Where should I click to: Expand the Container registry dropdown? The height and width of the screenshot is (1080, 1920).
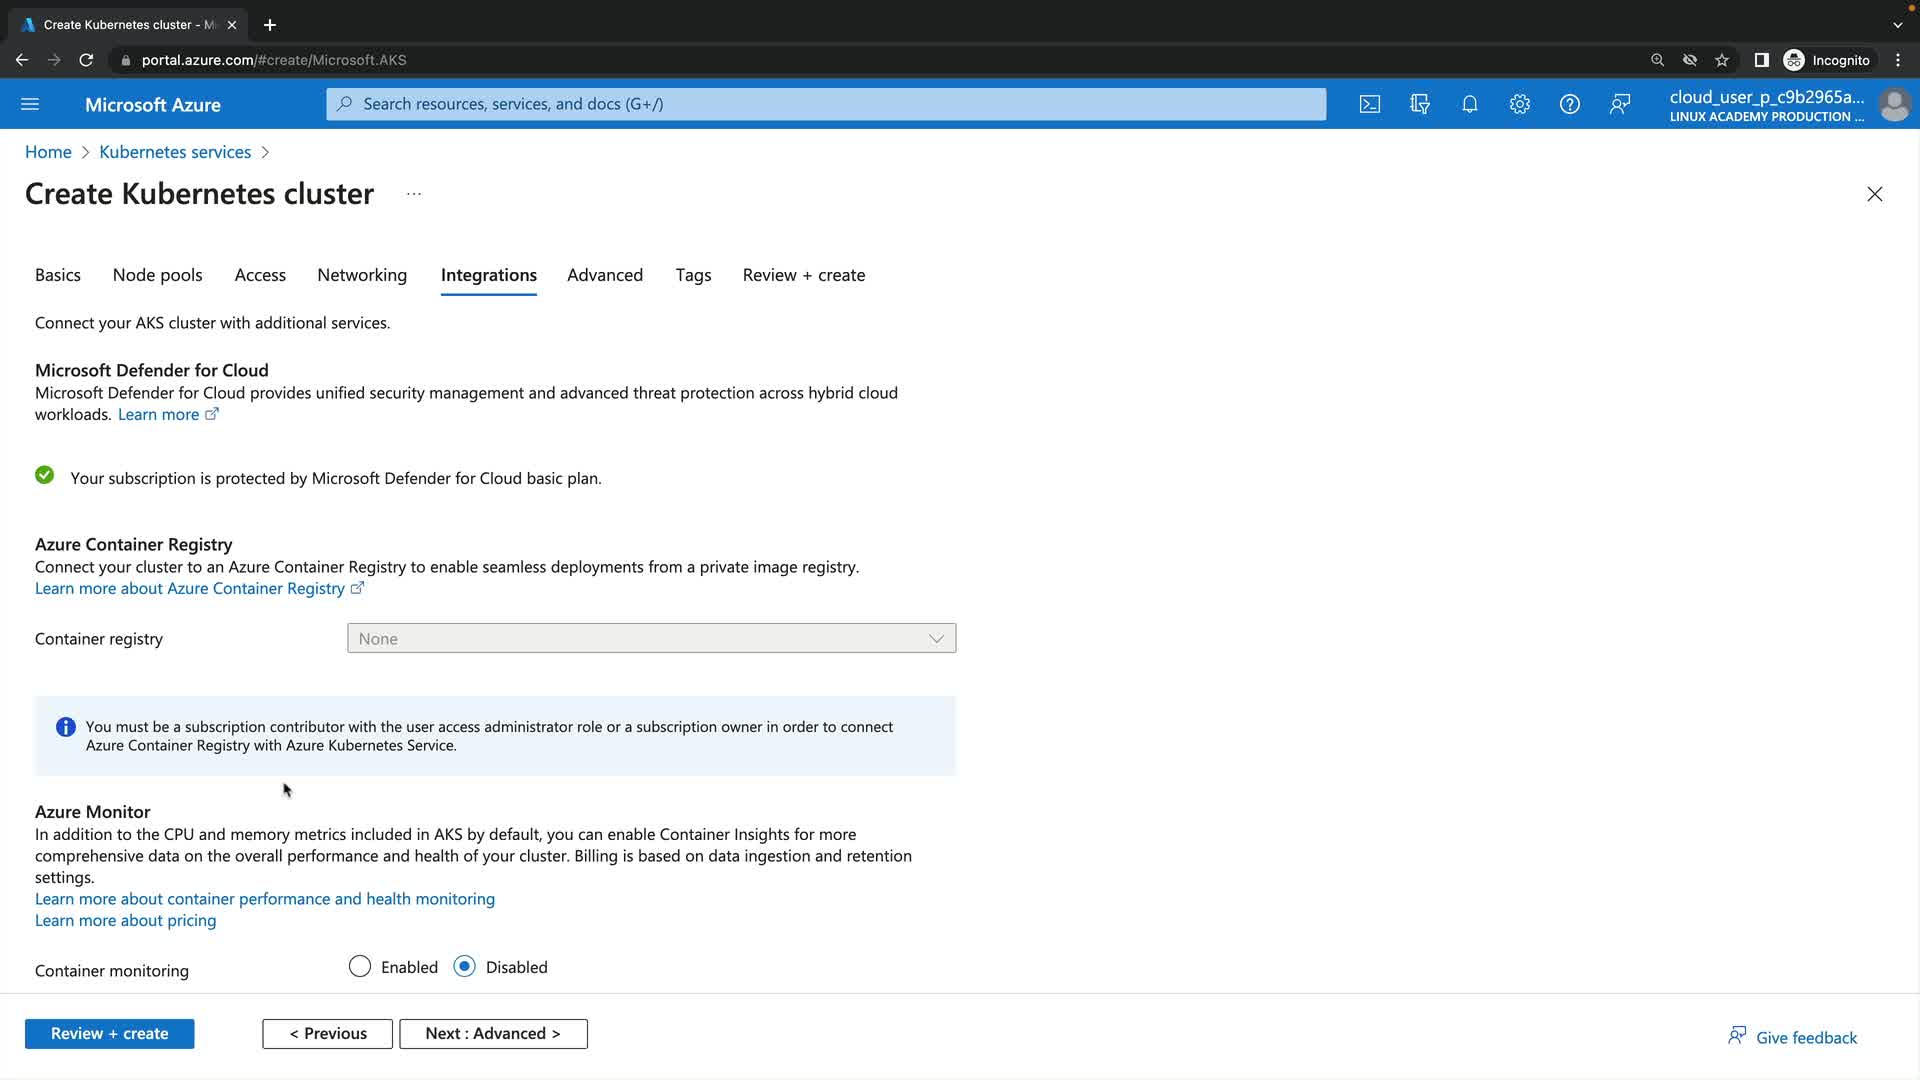tap(651, 638)
